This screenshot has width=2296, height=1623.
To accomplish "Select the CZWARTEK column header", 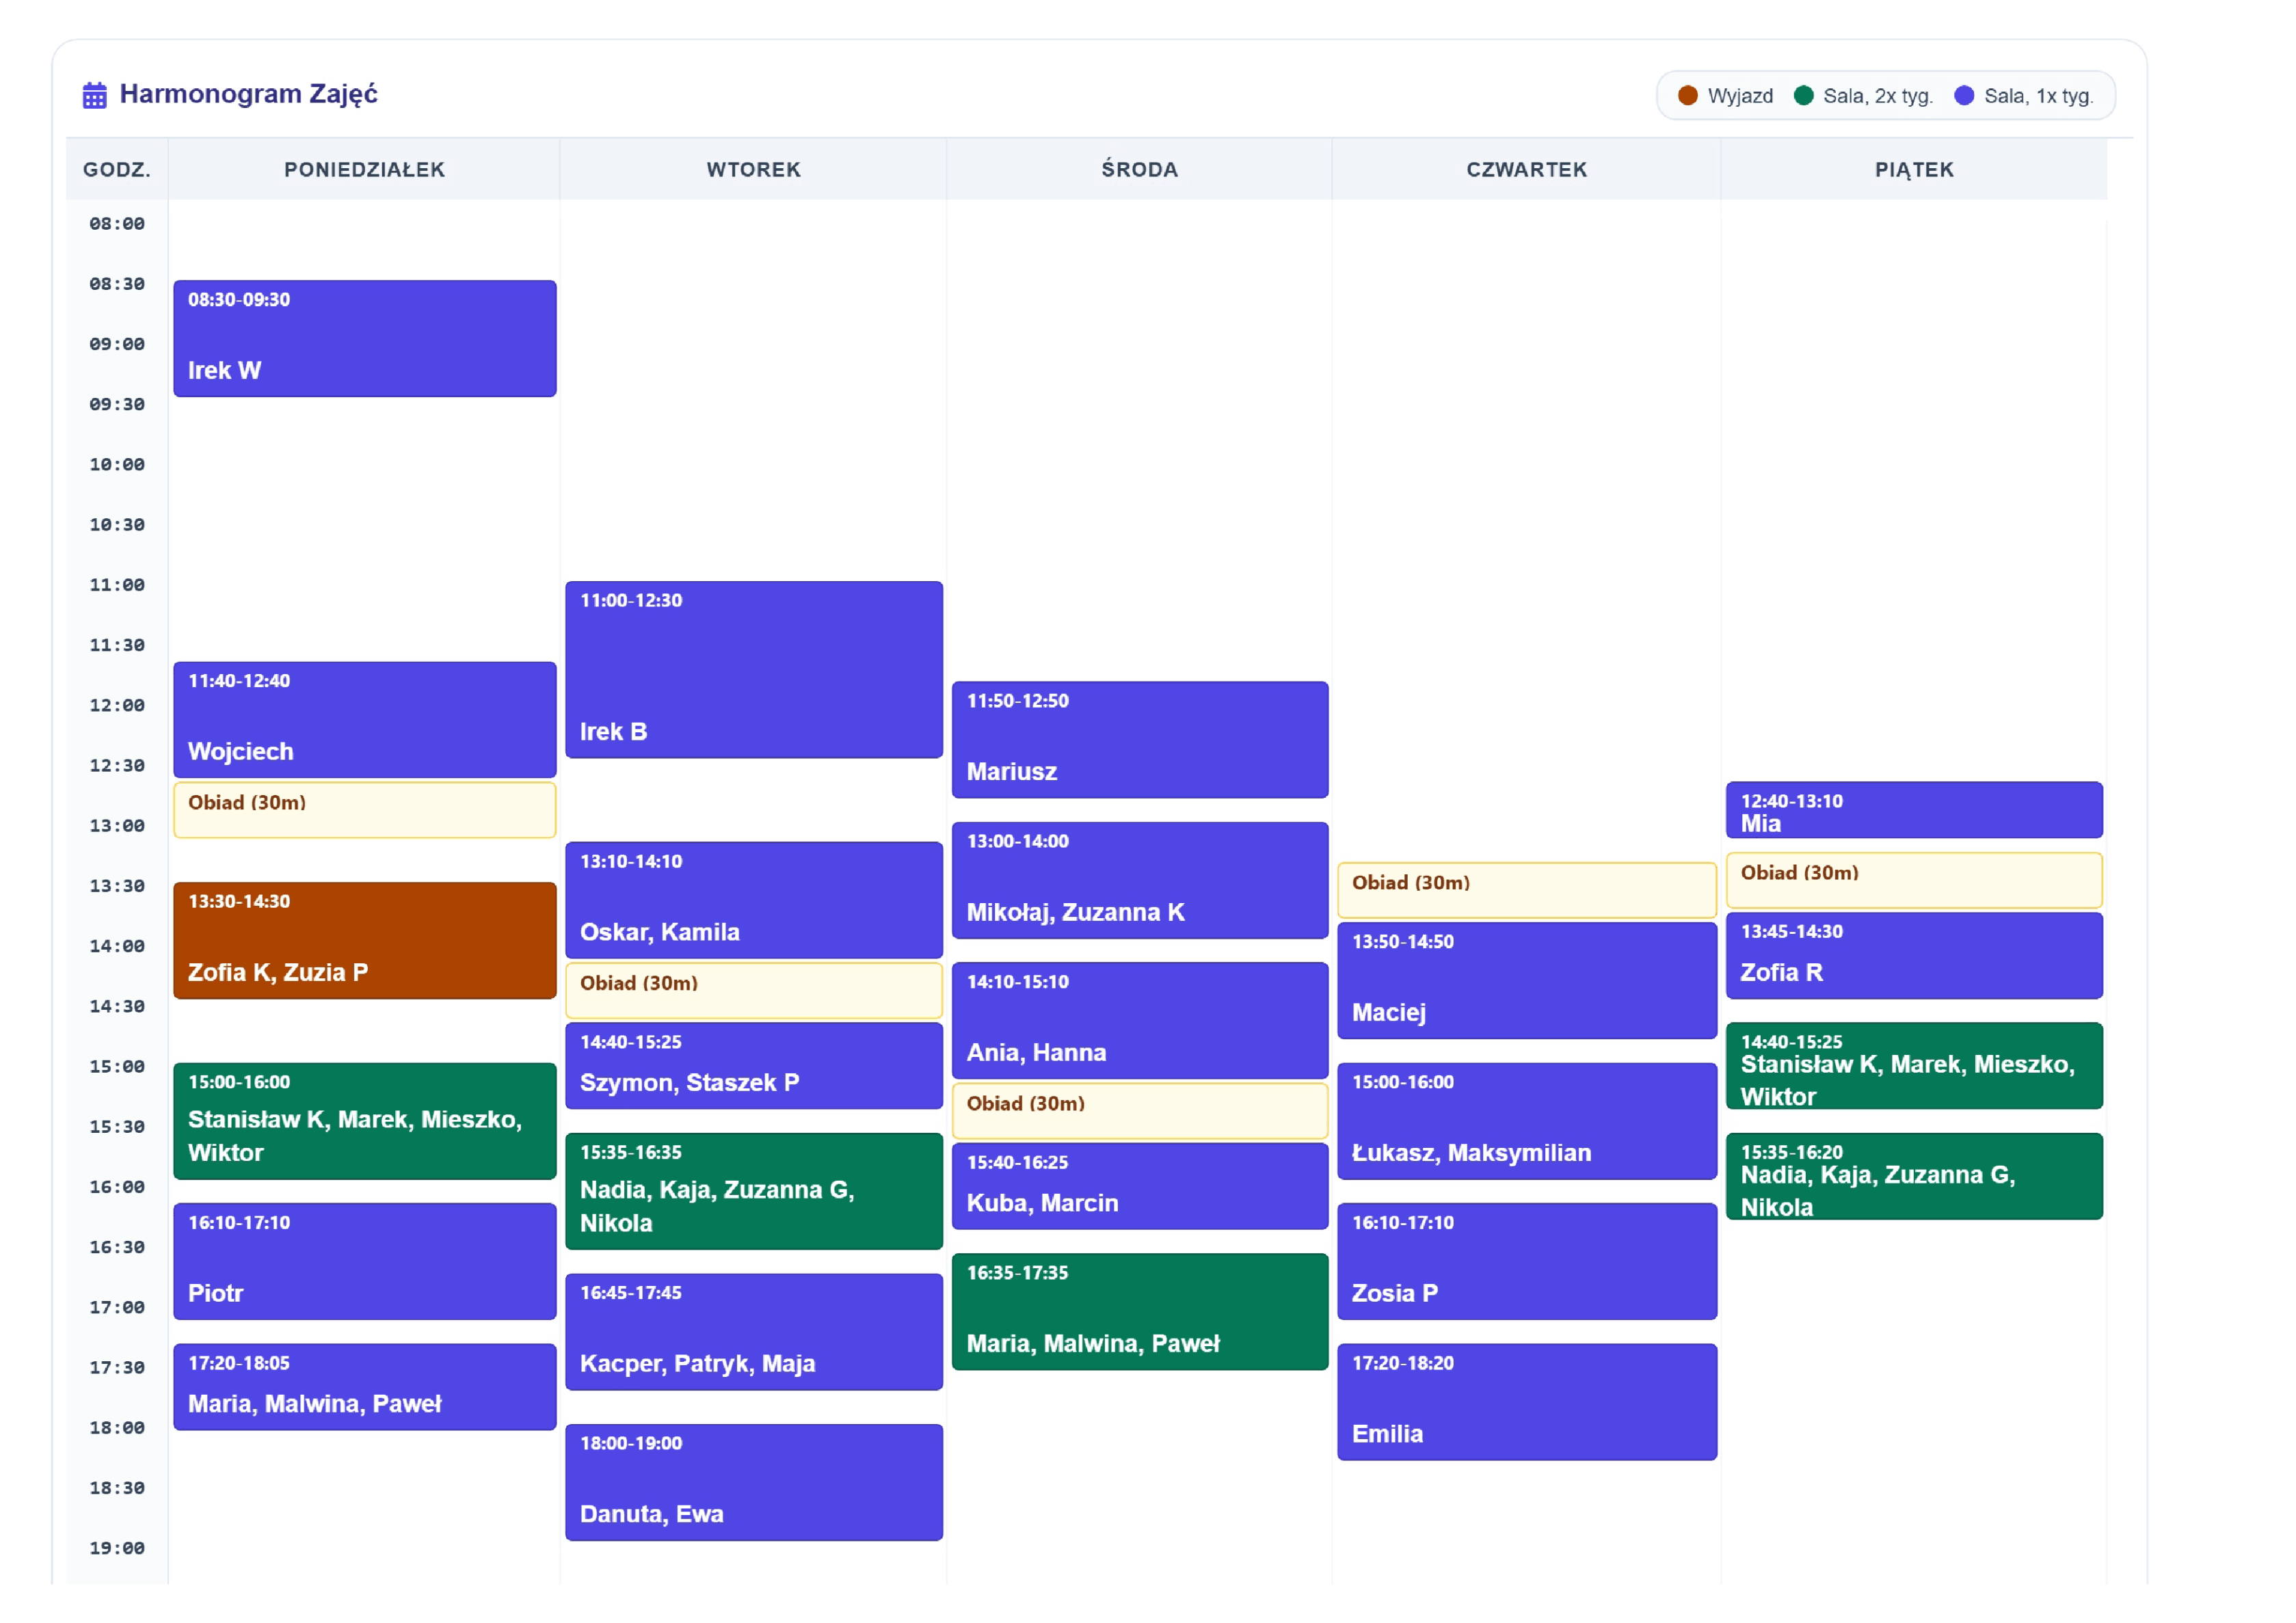I will click(x=1526, y=169).
